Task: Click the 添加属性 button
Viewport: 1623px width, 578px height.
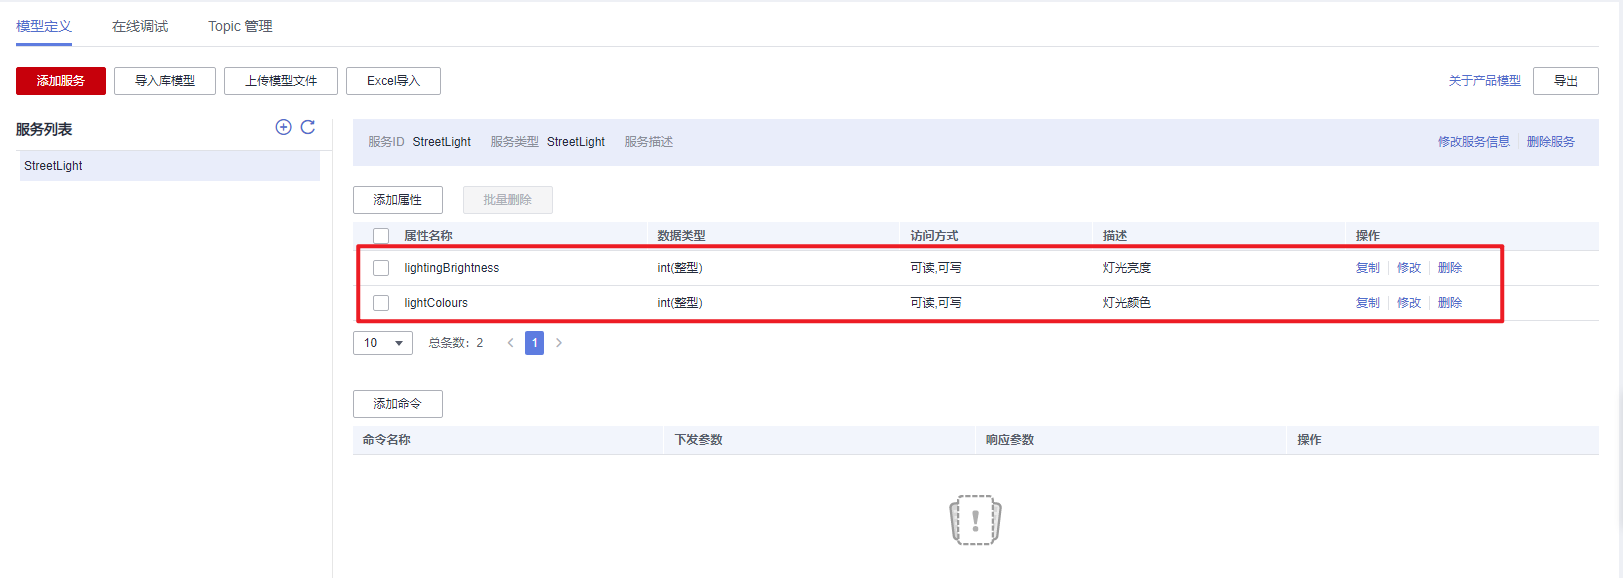Action: (x=398, y=200)
